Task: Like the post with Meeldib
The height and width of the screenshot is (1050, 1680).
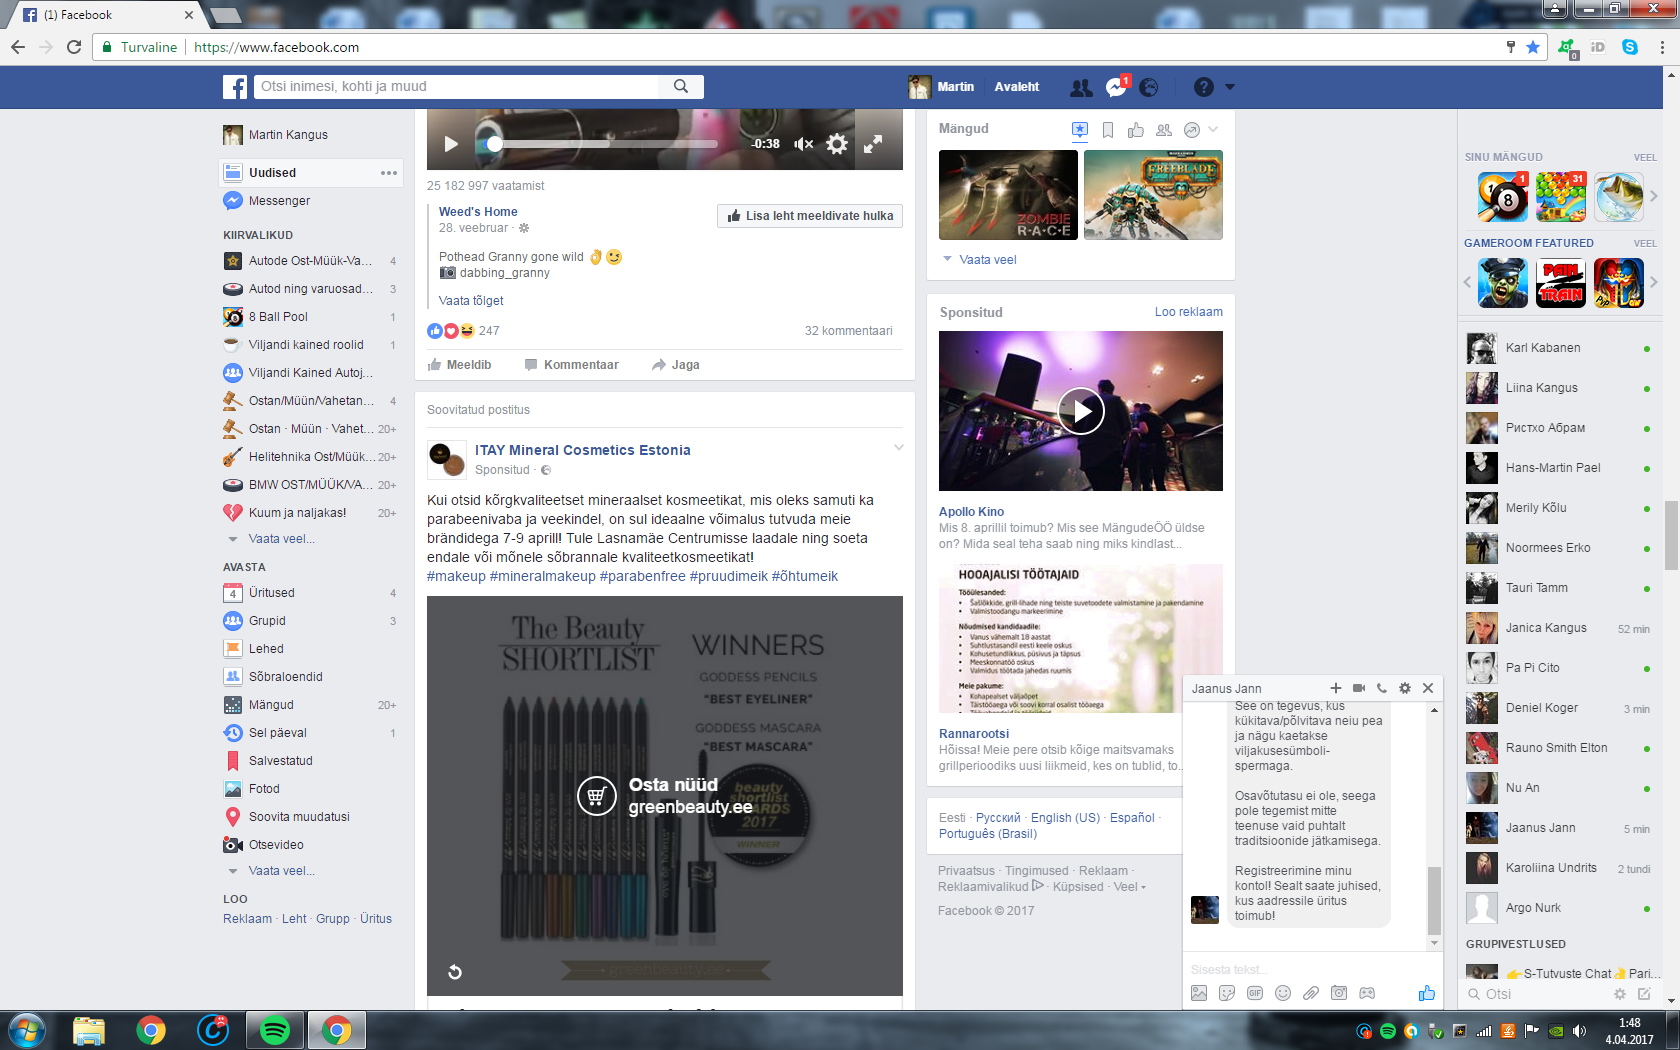Action: (x=459, y=365)
